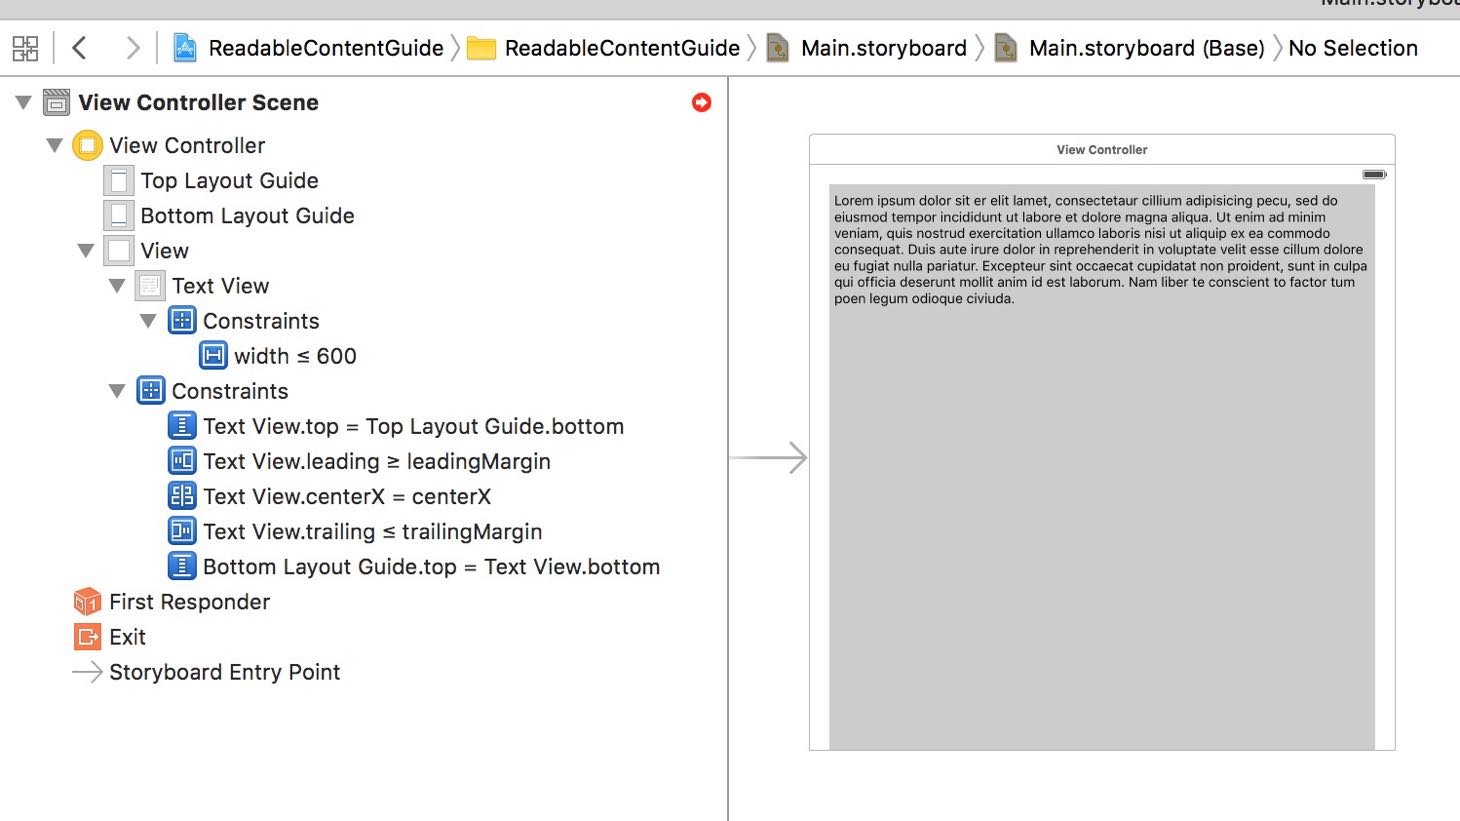
Task: Click the Text View.centerX constraint icon
Action: point(182,496)
